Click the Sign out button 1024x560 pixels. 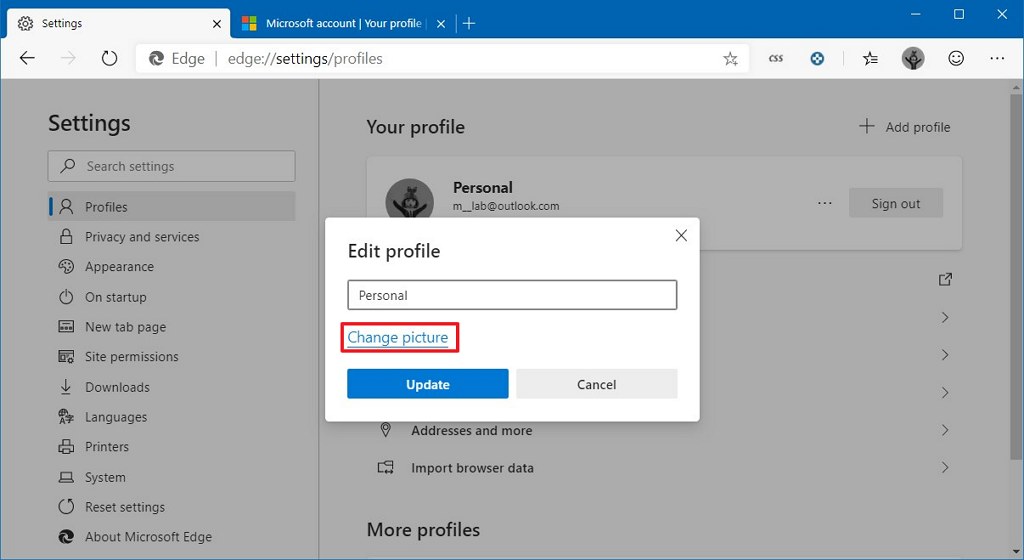[896, 203]
